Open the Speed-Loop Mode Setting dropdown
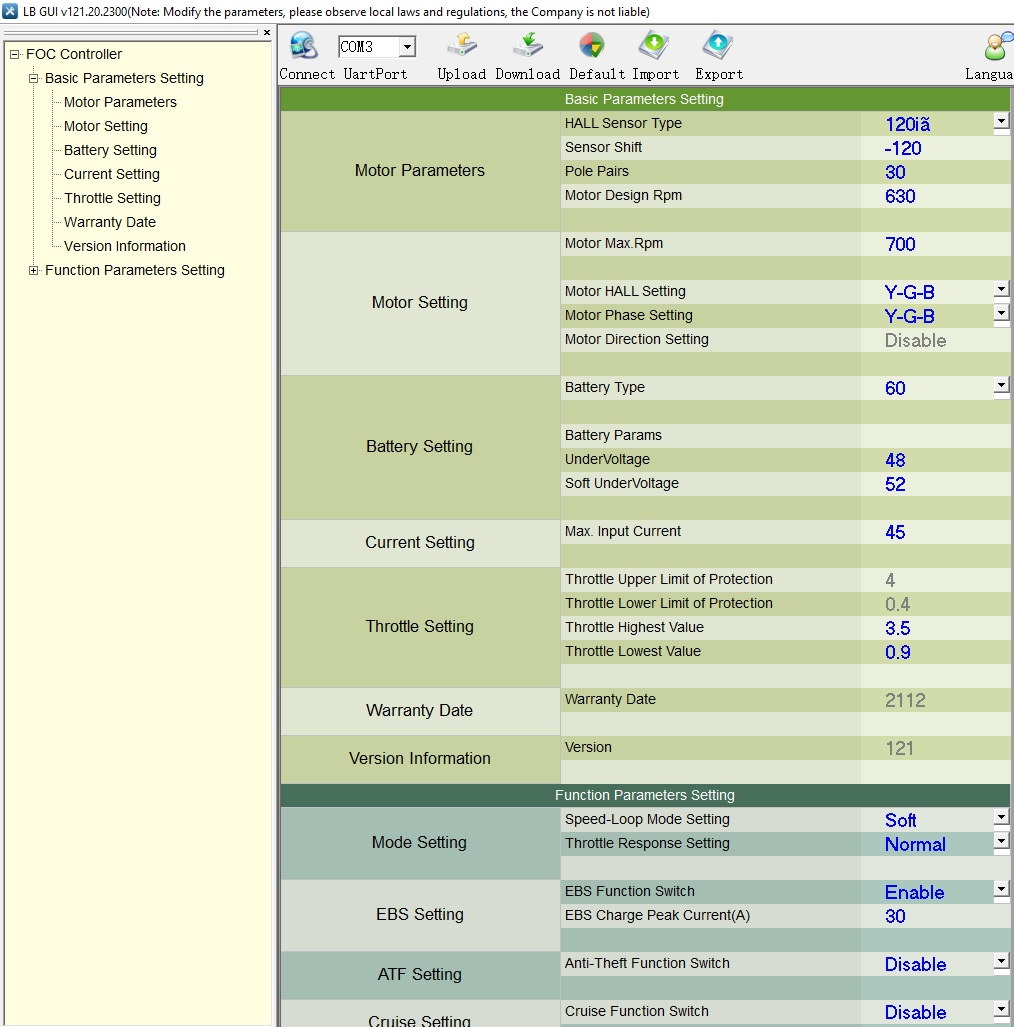The image size is (1014, 1027). [1001, 818]
